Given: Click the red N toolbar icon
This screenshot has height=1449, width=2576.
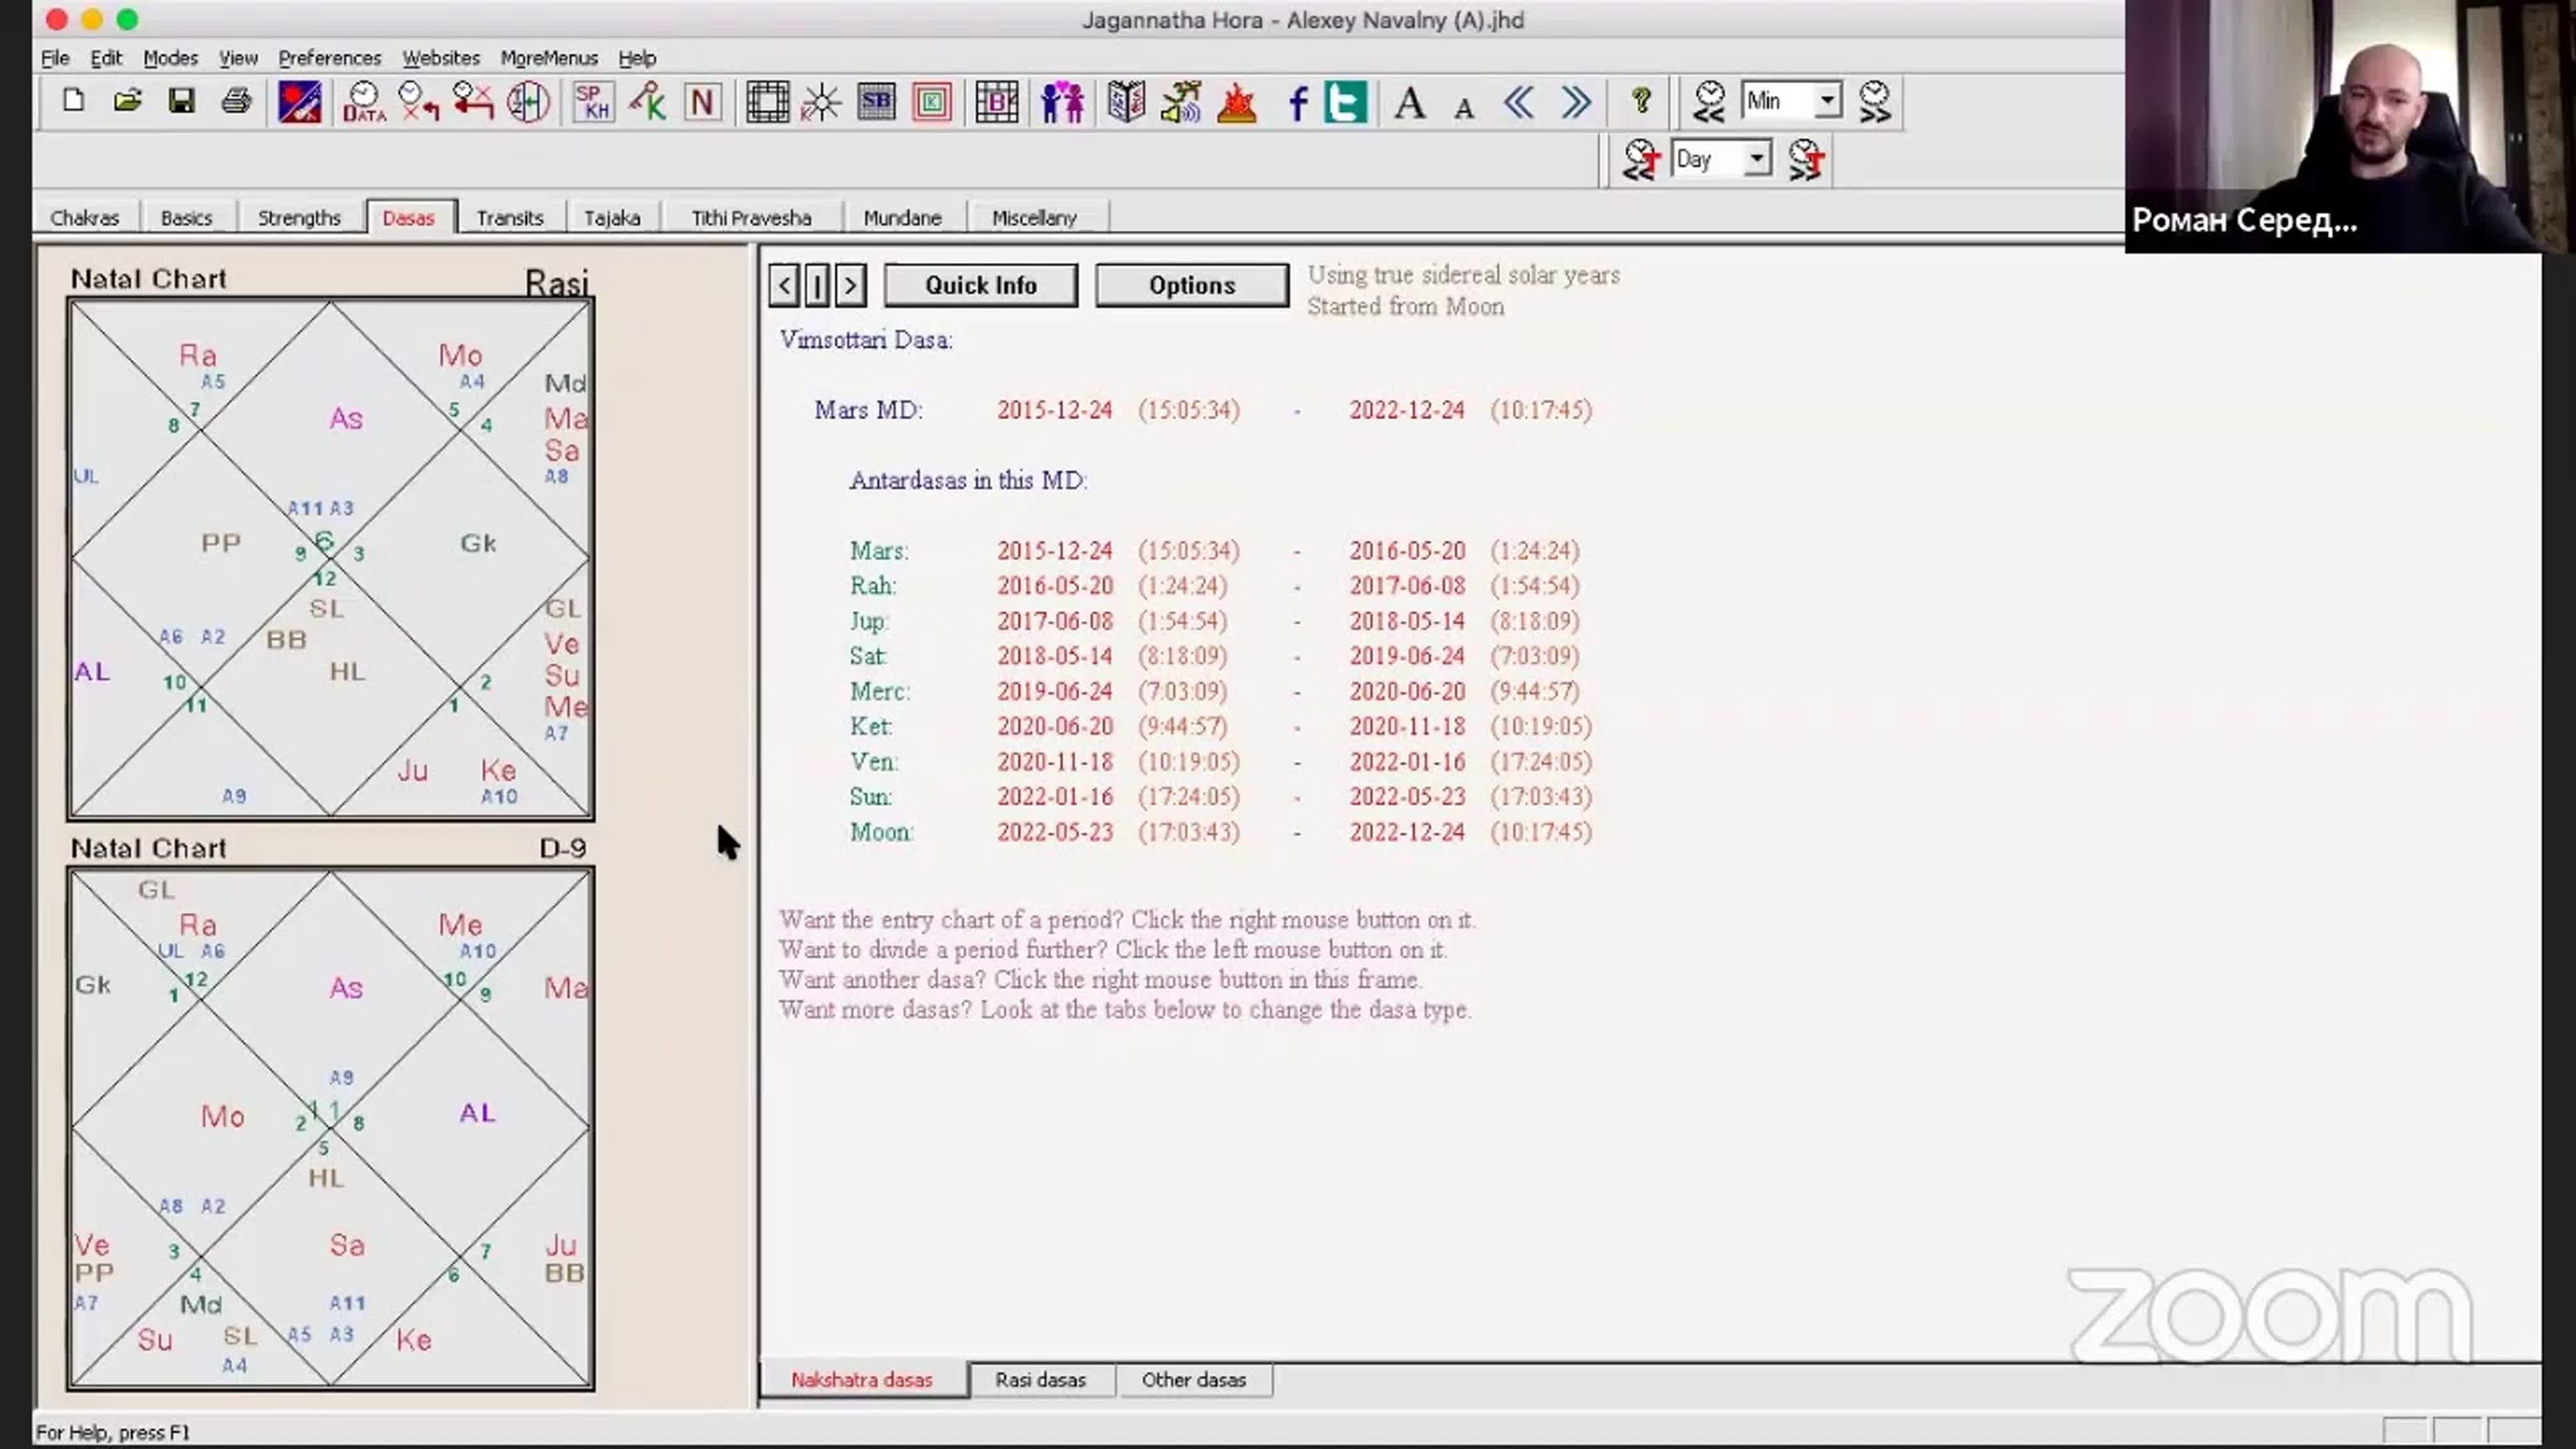Looking at the screenshot, I should tap(703, 102).
